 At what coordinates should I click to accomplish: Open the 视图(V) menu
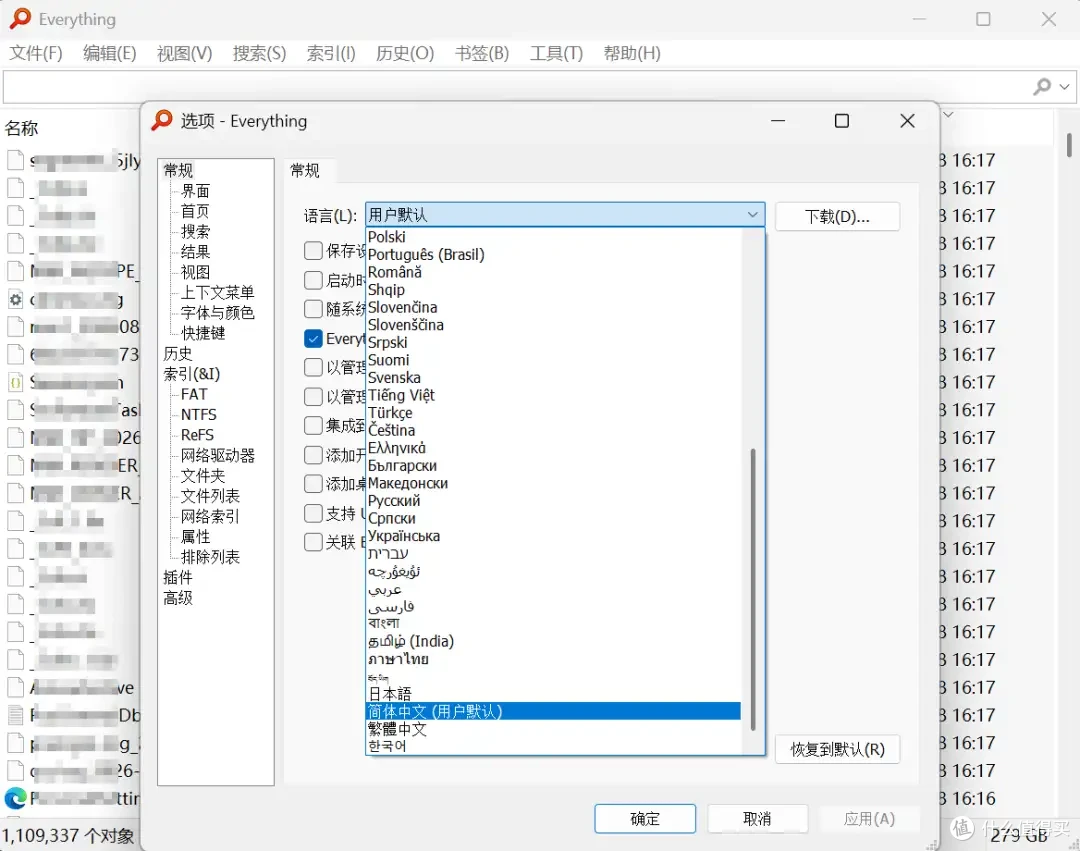click(185, 53)
